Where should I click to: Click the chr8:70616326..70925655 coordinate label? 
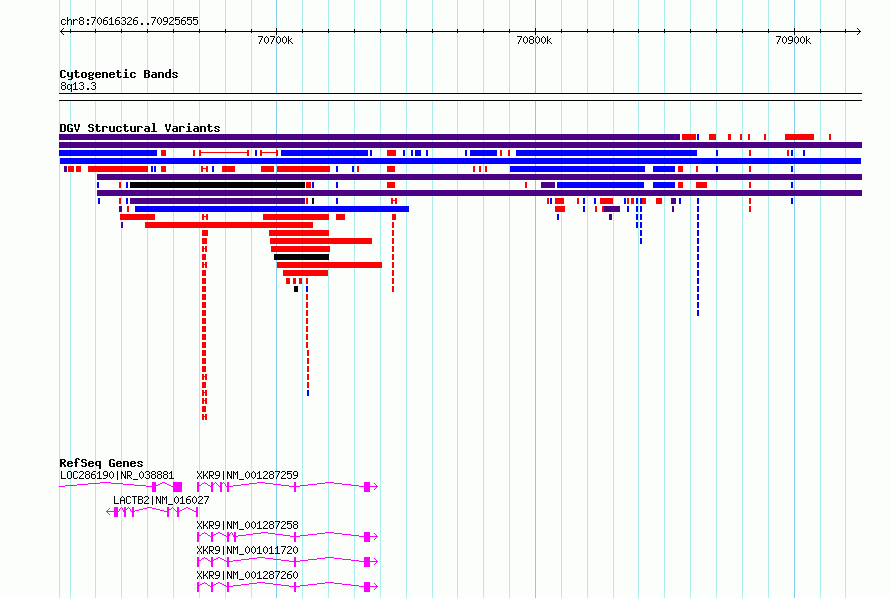click(x=129, y=22)
